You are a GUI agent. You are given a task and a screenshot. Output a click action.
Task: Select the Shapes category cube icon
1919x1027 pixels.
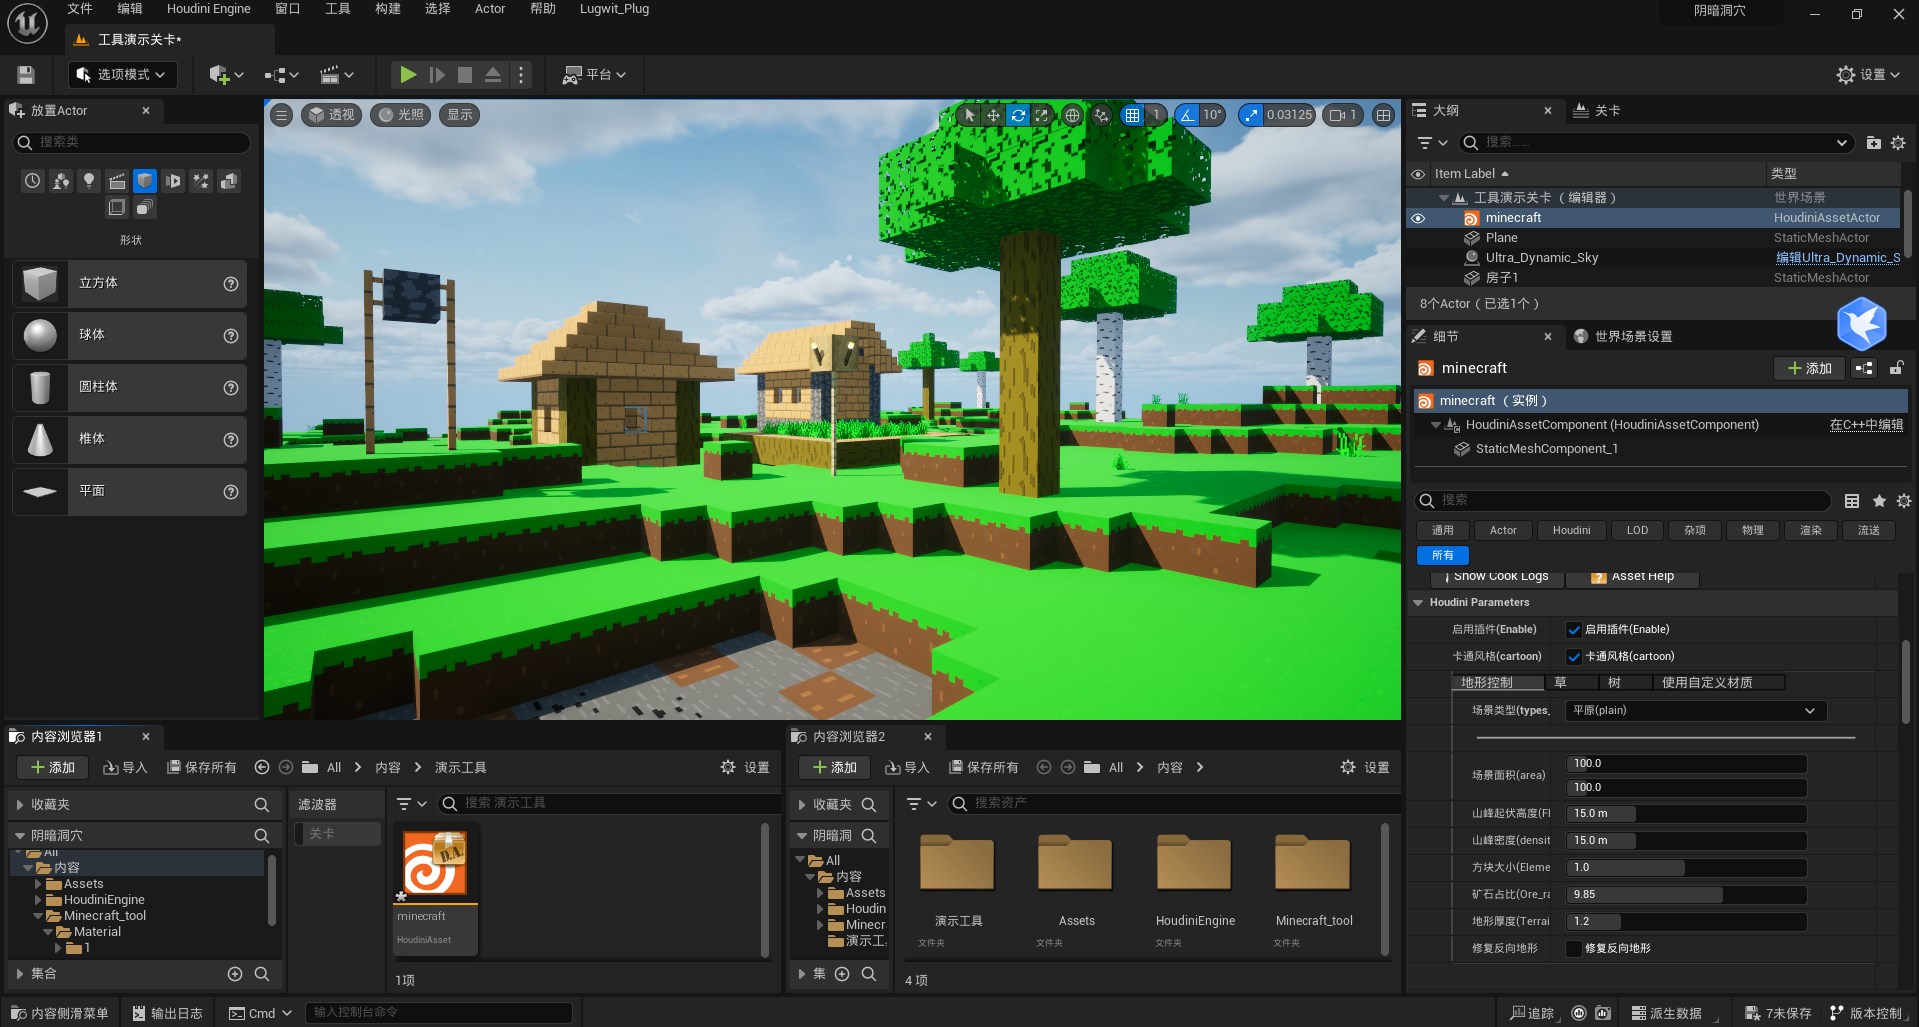click(145, 181)
